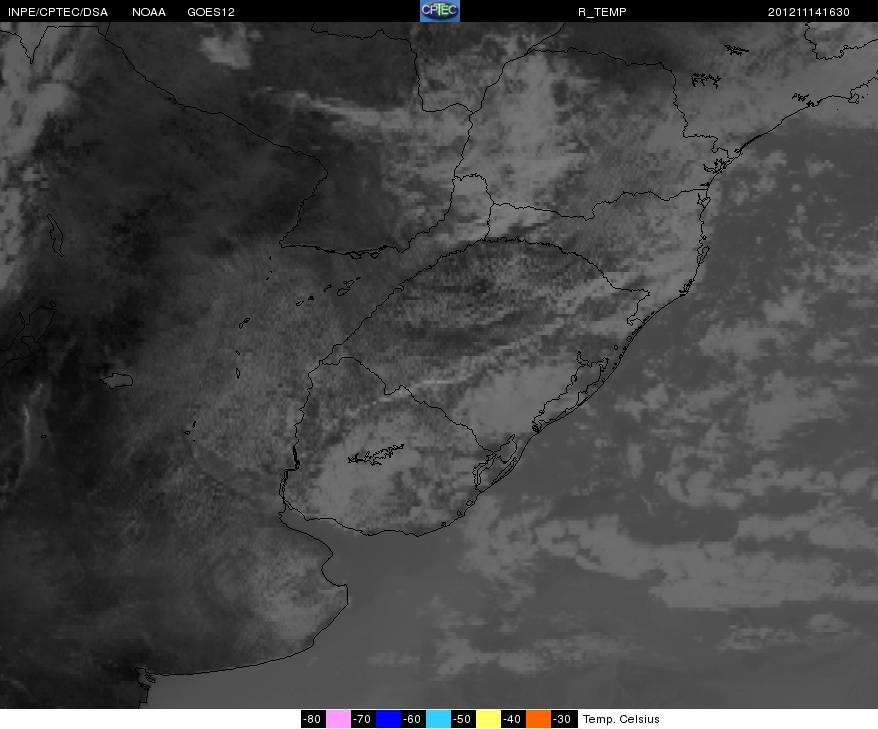
Task: Click the -80 legend value
Action: tap(313, 719)
